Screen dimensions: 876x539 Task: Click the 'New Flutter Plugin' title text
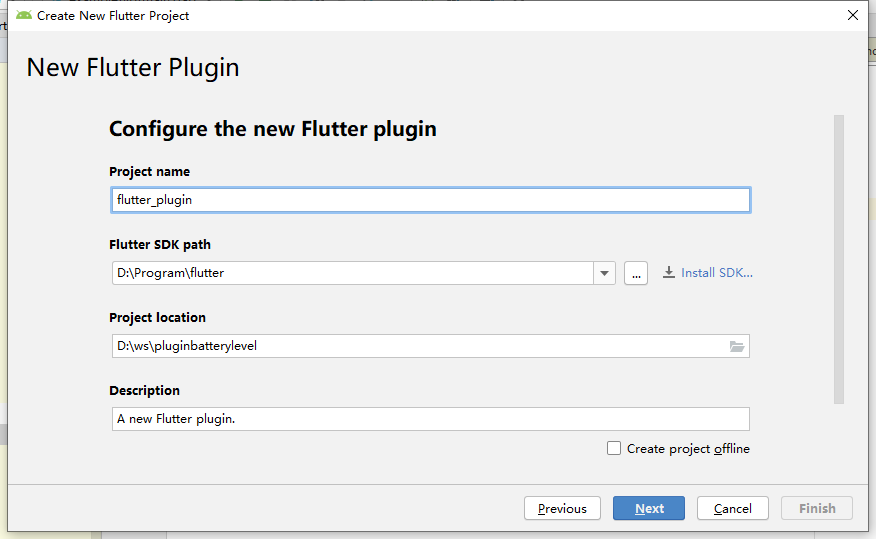133,68
